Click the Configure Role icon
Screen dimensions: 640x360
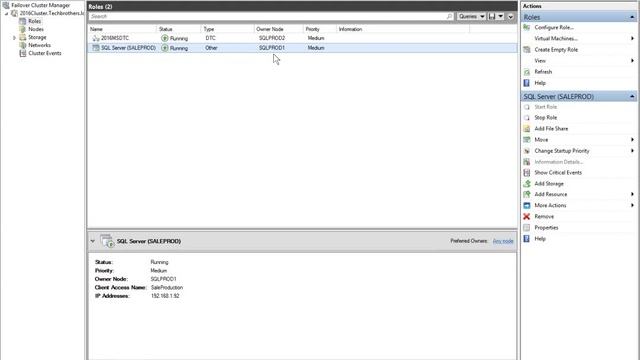[x=527, y=27]
